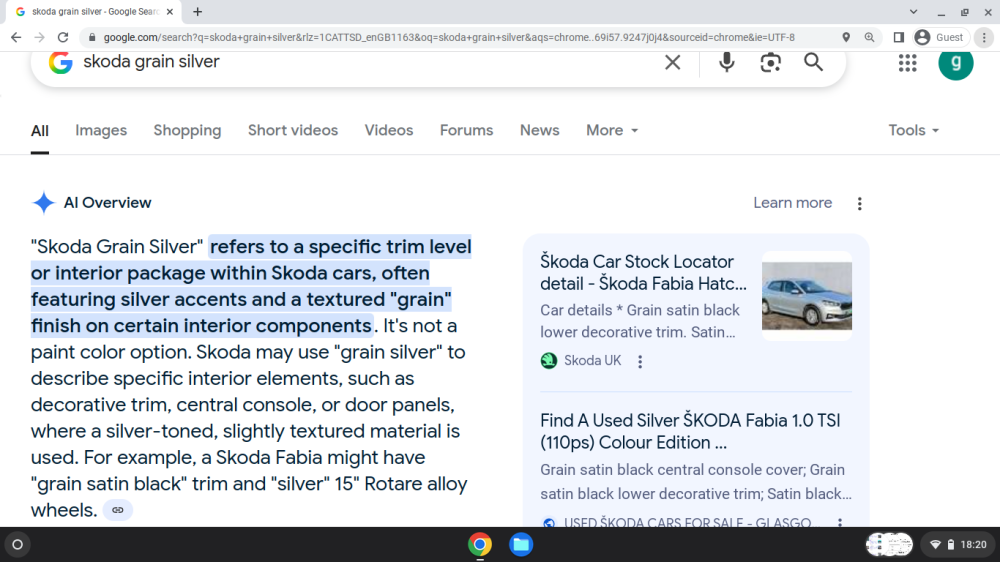
Task: Click the location pin icon in address bar
Action: (x=846, y=38)
